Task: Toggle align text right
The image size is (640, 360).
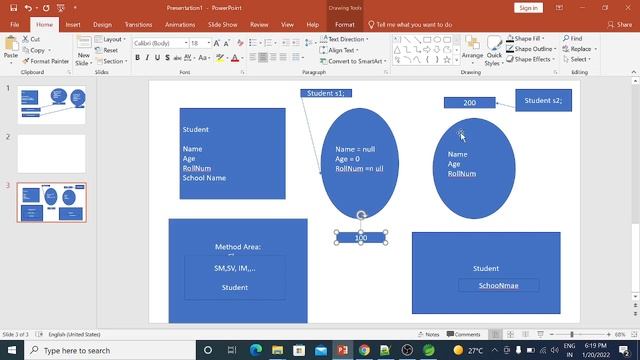Action: point(273,58)
